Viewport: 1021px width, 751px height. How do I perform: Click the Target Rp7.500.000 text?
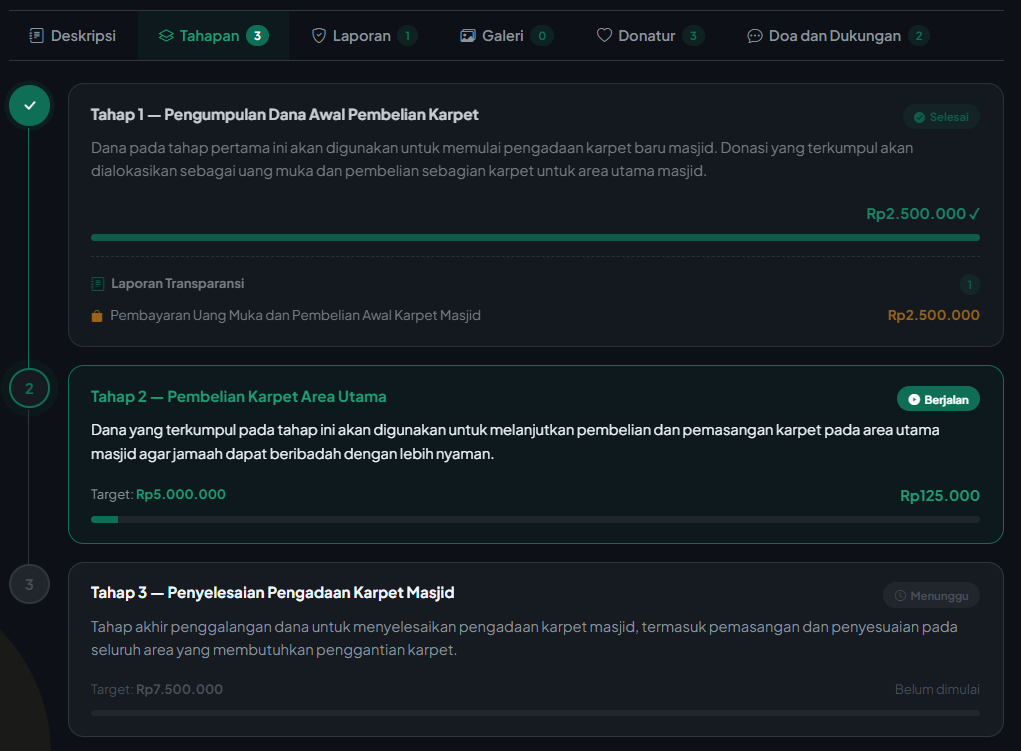(157, 689)
